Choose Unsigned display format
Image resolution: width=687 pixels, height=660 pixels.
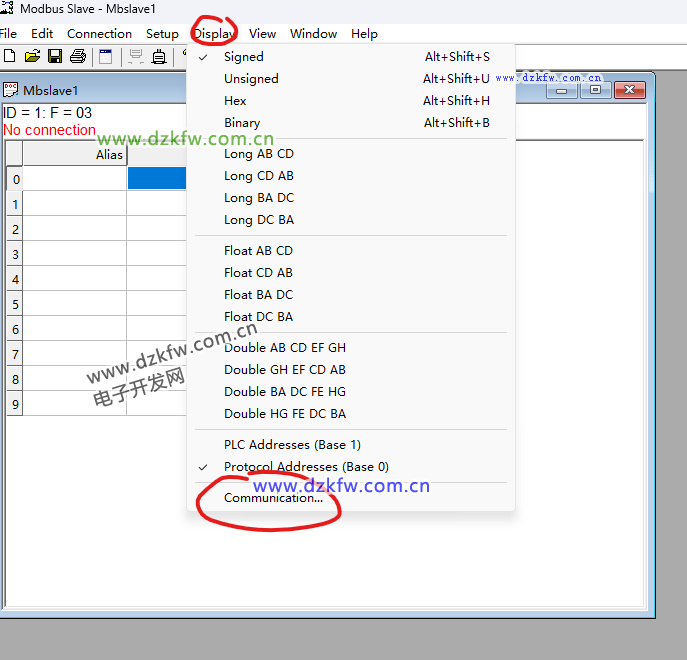pos(351,78)
